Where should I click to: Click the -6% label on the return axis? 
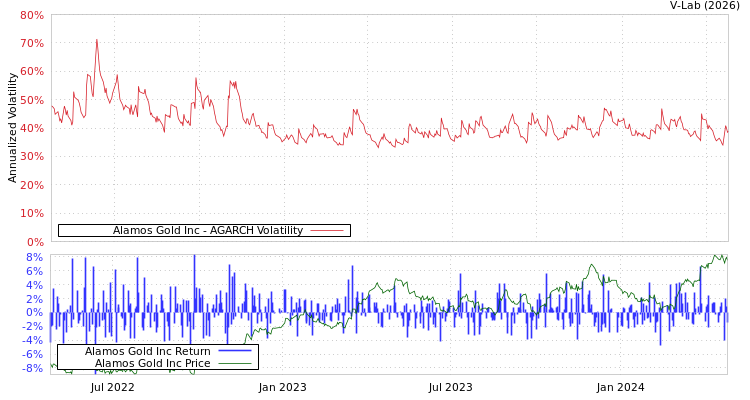33,354
